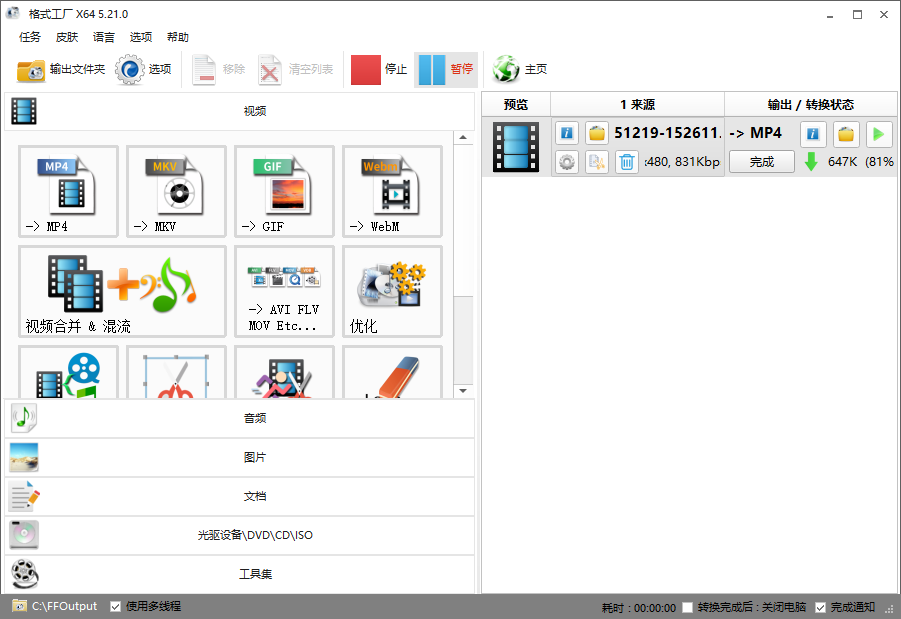The image size is (901, 619).
Task: Open the 优化 optimize tool
Action: [x=392, y=291]
